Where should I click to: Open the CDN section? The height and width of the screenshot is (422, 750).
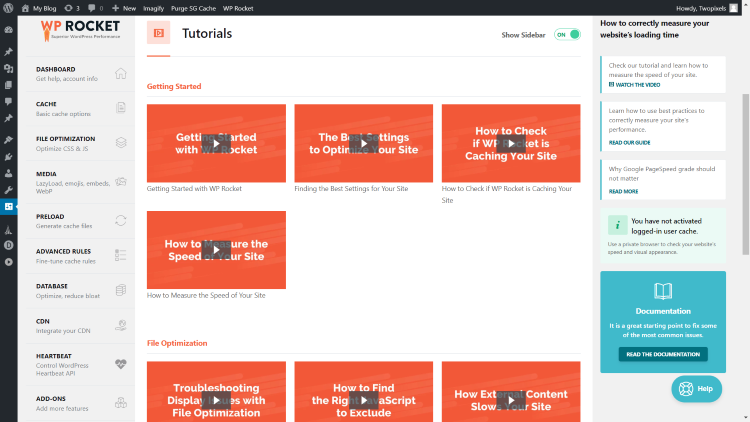pos(80,326)
